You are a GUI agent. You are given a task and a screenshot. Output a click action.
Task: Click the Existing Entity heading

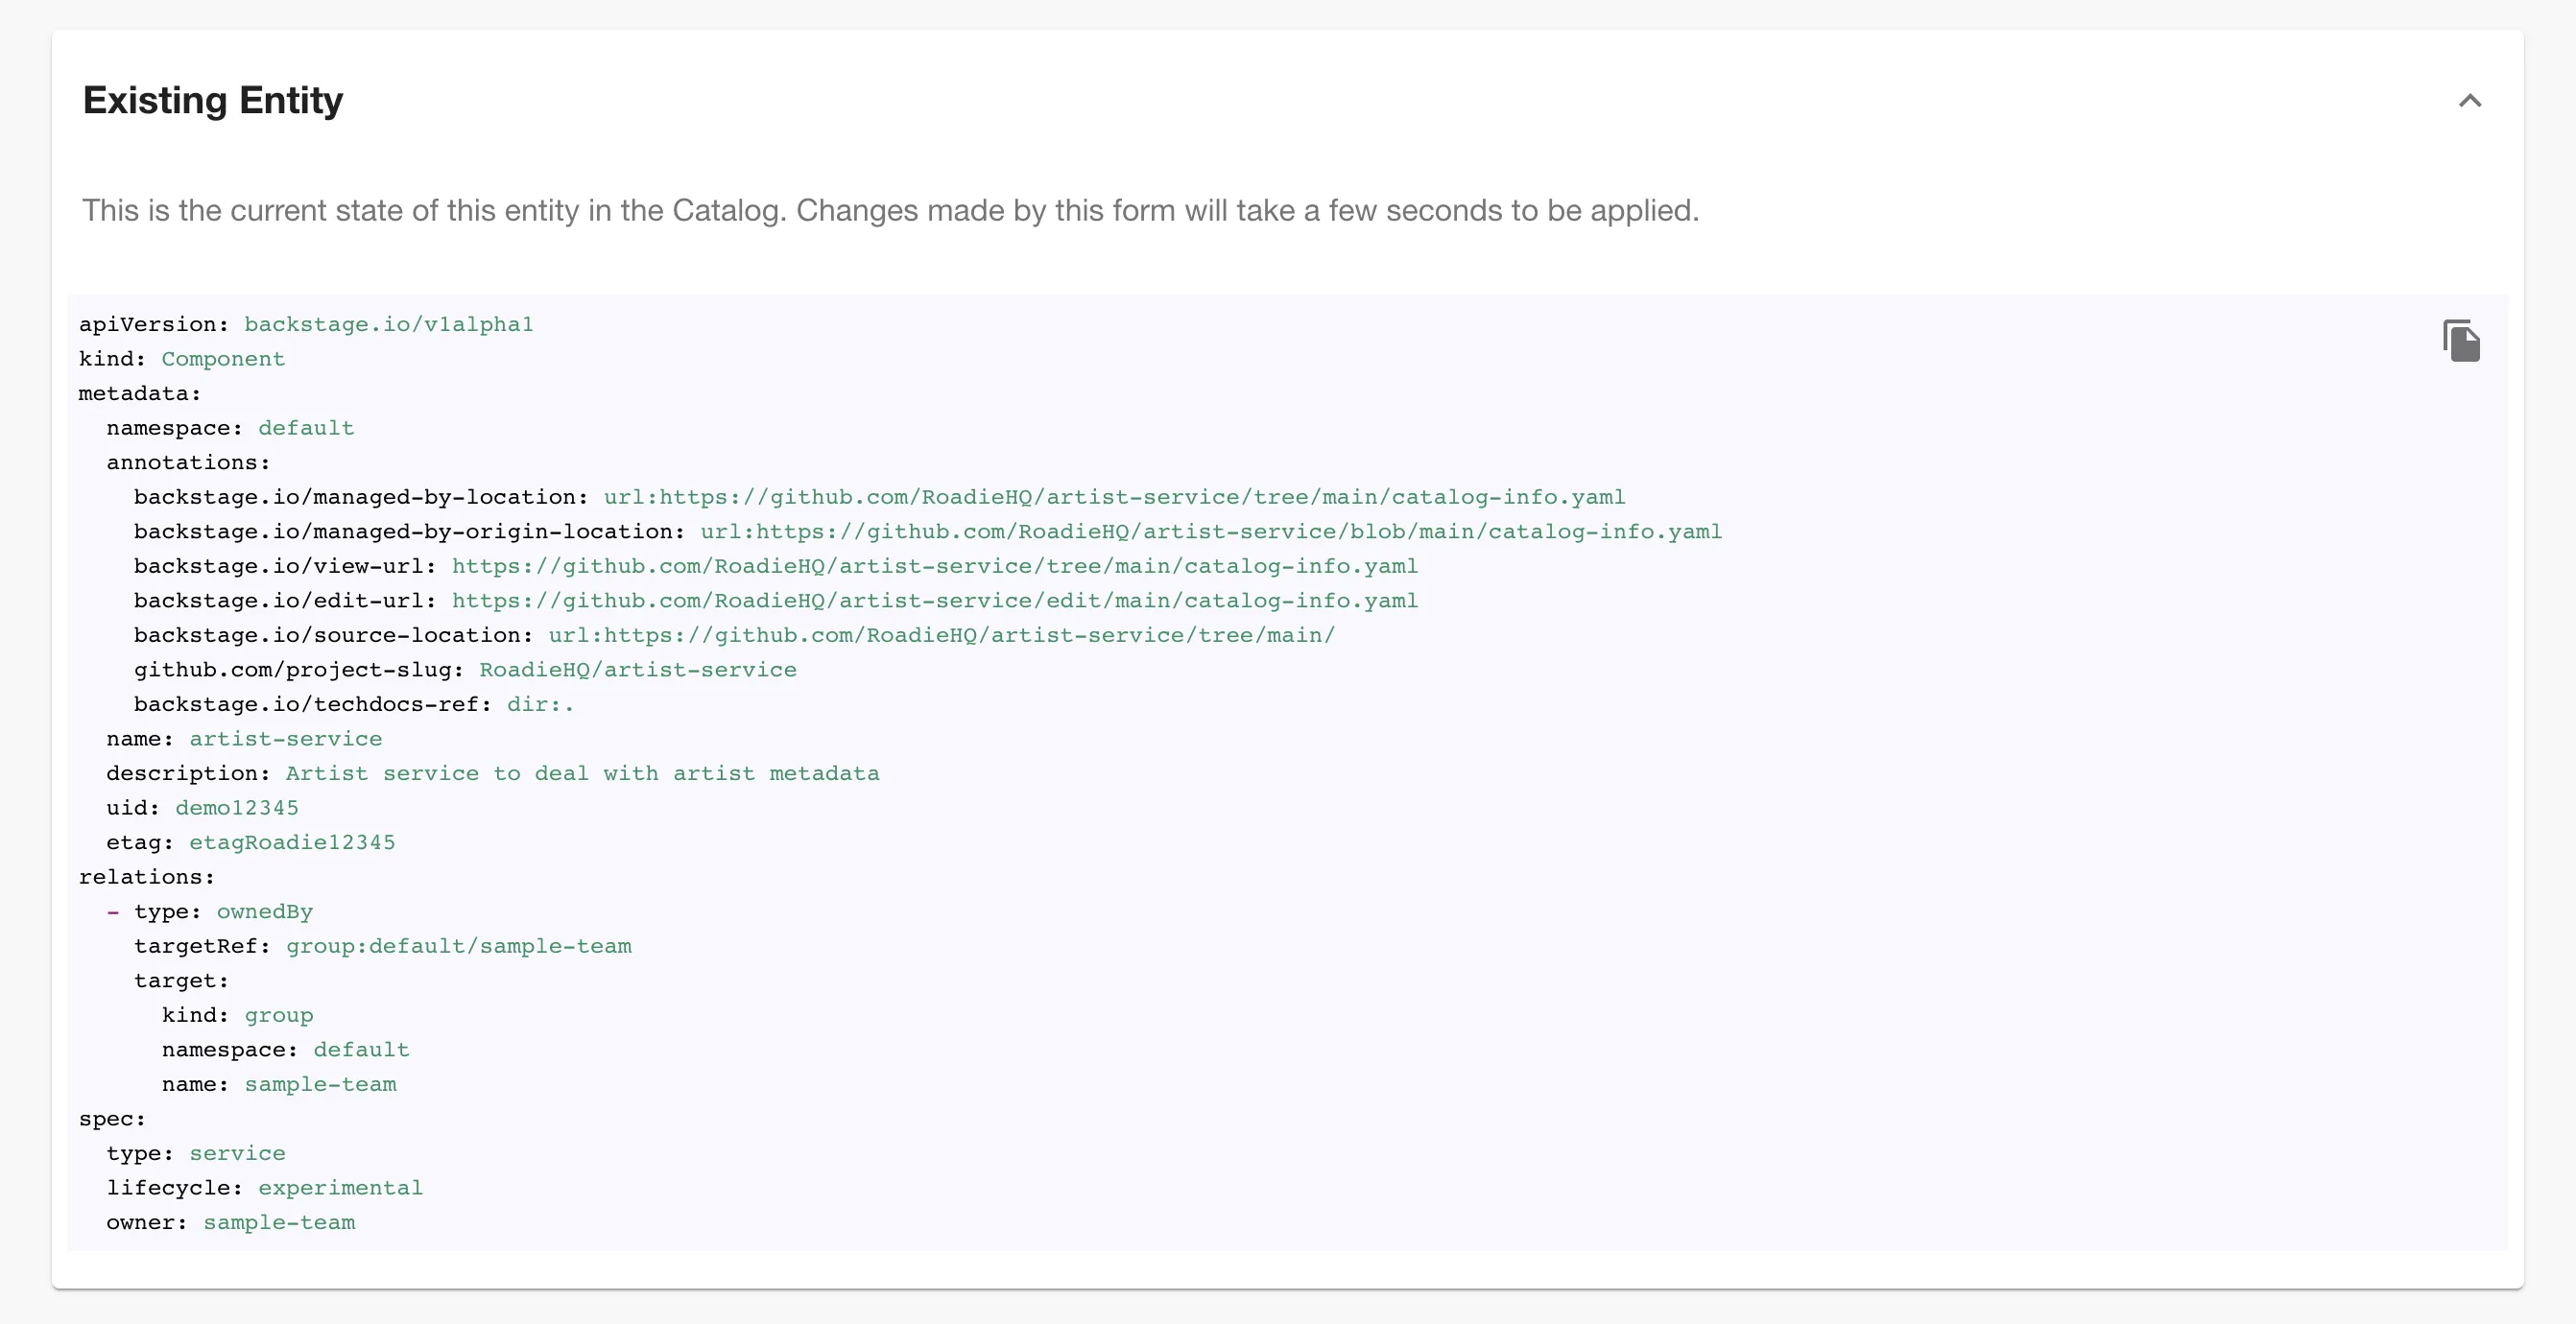click(x=213, y=101)
